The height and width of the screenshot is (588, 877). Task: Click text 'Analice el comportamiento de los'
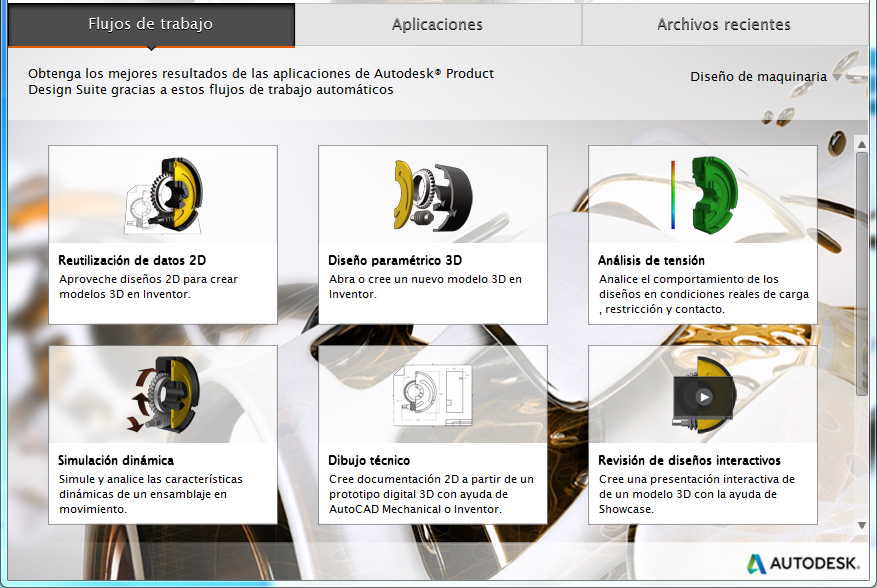(x=689, y=279)
